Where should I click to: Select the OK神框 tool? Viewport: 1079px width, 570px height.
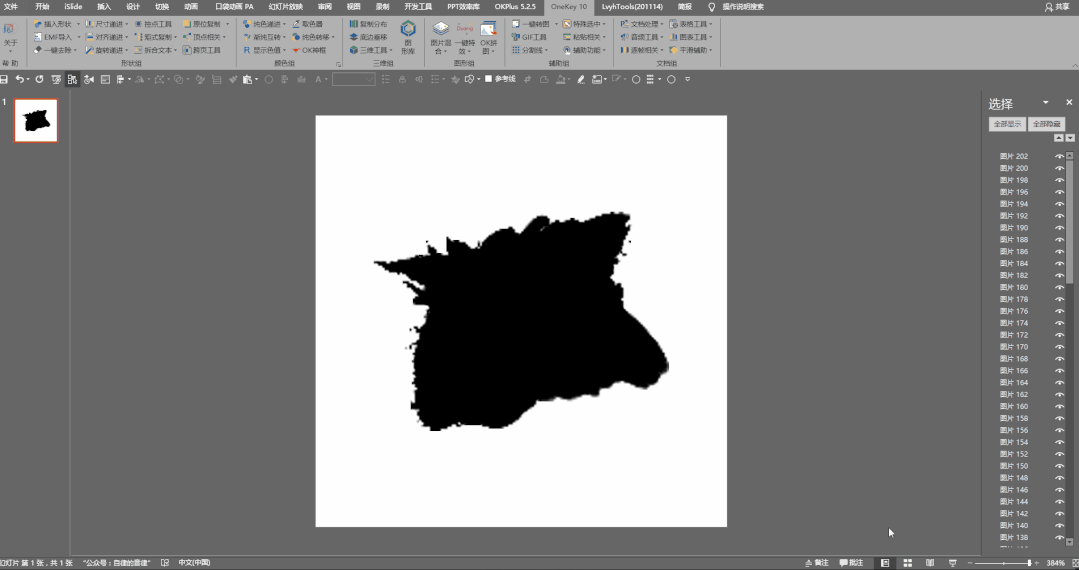pos(309,50)
